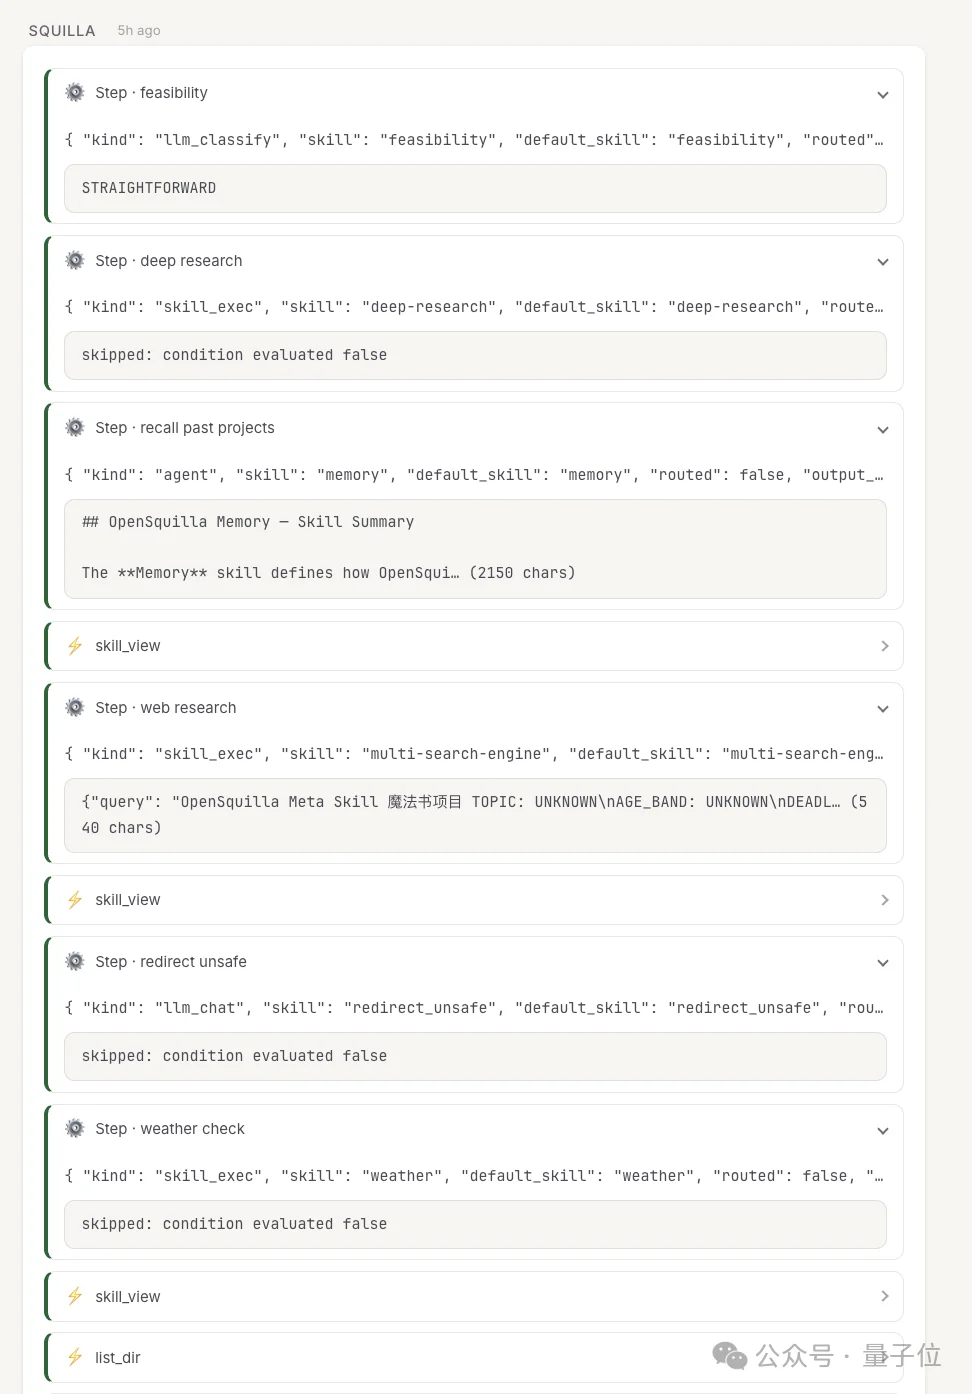972x1394 pixels.
Task: Collapse the weather check step chevron
Action: tap(883, 1131)
